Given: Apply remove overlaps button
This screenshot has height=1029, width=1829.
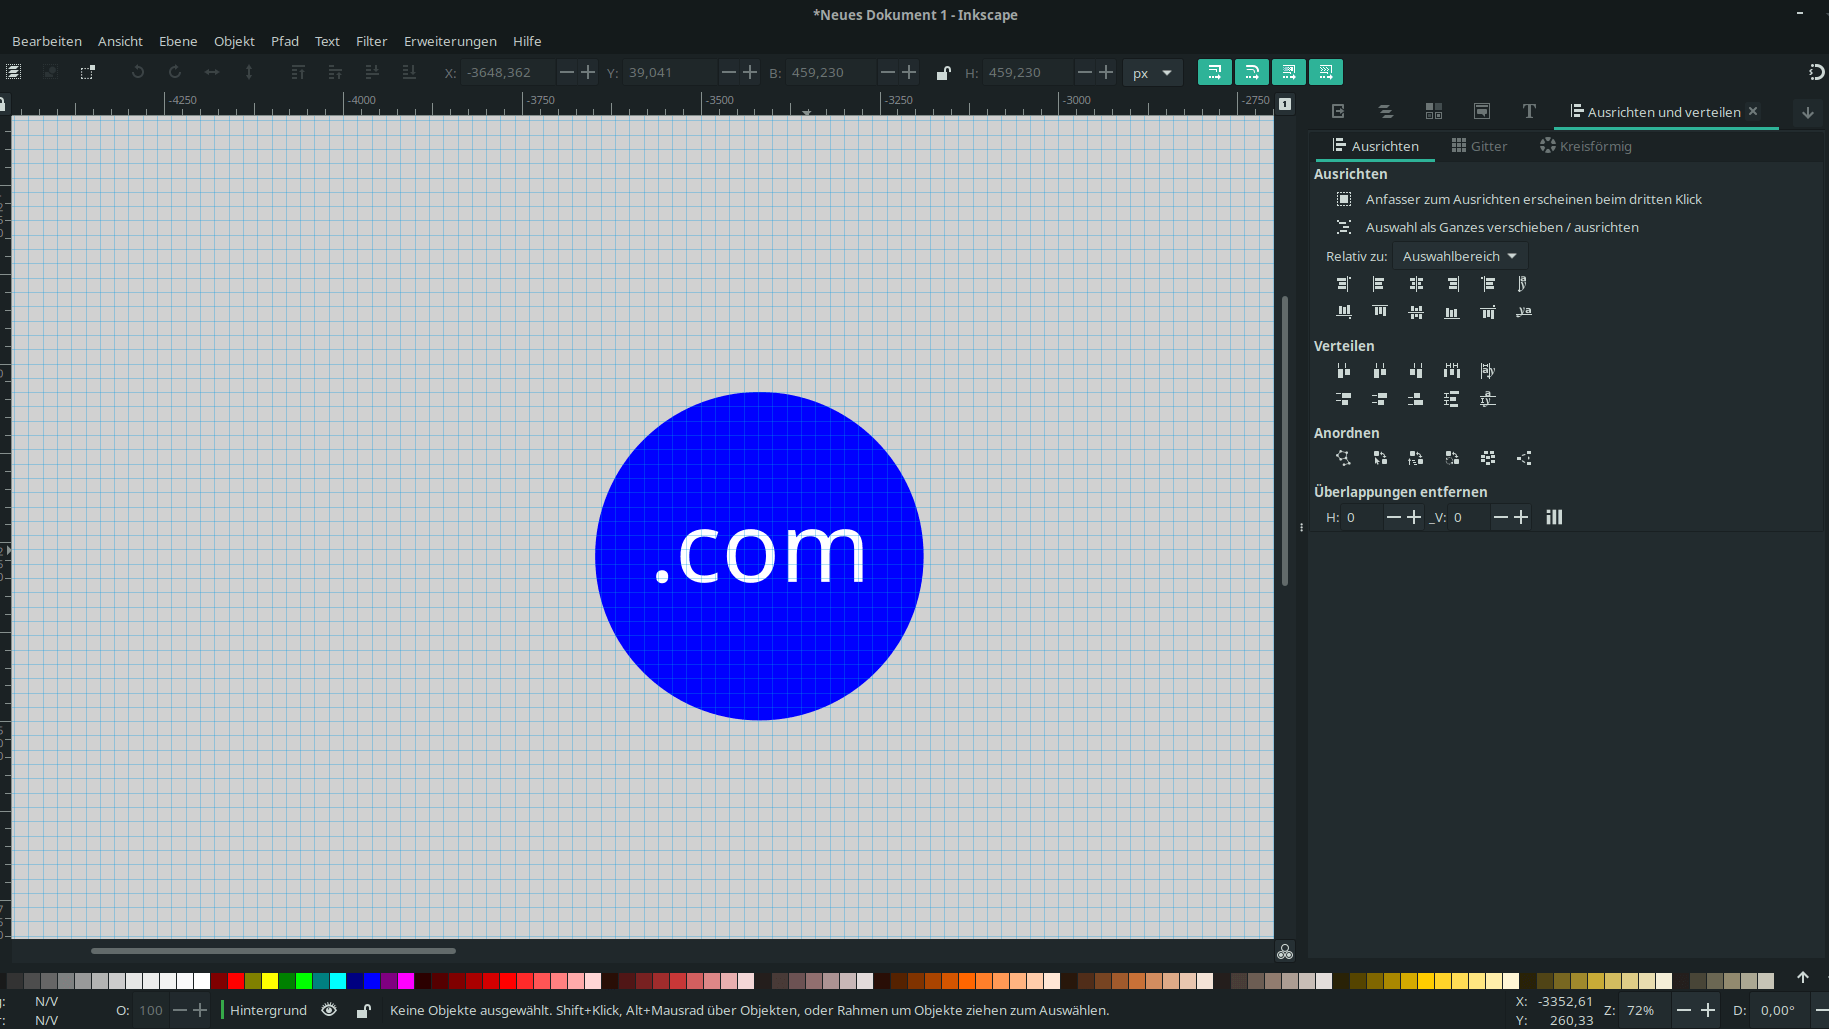Looking at the screenshot, I should (1554, 517).
